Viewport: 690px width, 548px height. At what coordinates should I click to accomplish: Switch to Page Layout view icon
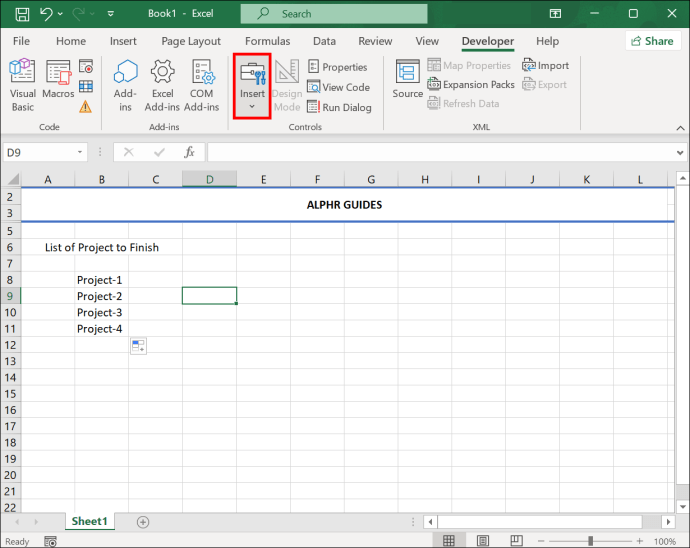click(x=483, y=541)
